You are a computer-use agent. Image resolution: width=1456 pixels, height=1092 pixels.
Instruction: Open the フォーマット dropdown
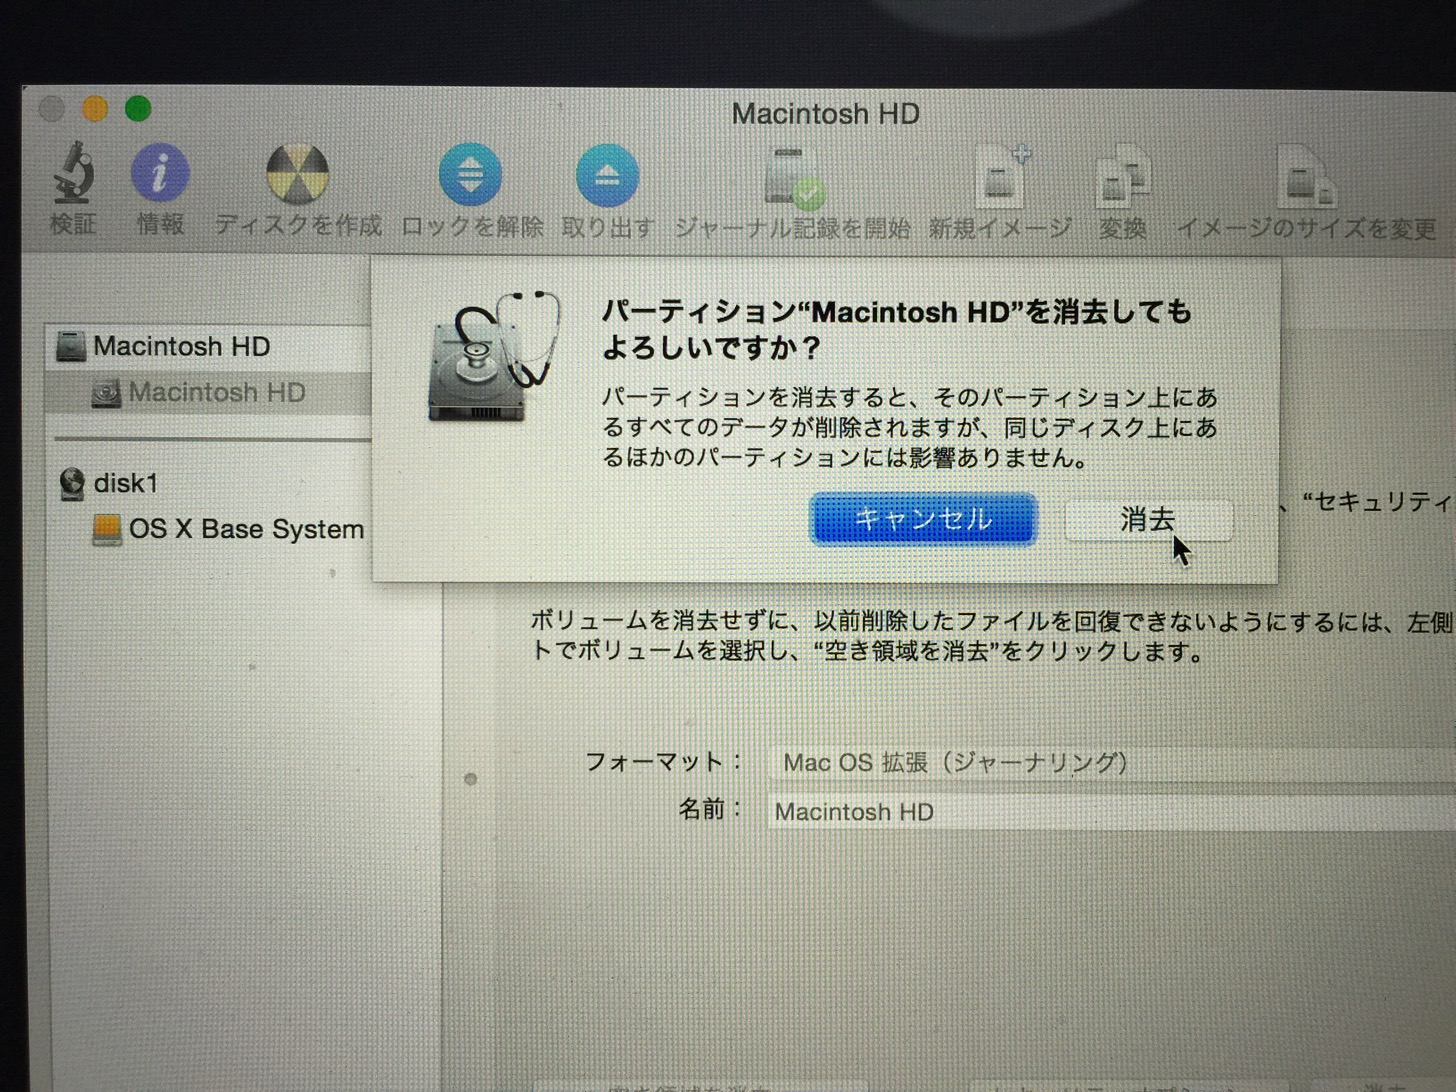1113,764
